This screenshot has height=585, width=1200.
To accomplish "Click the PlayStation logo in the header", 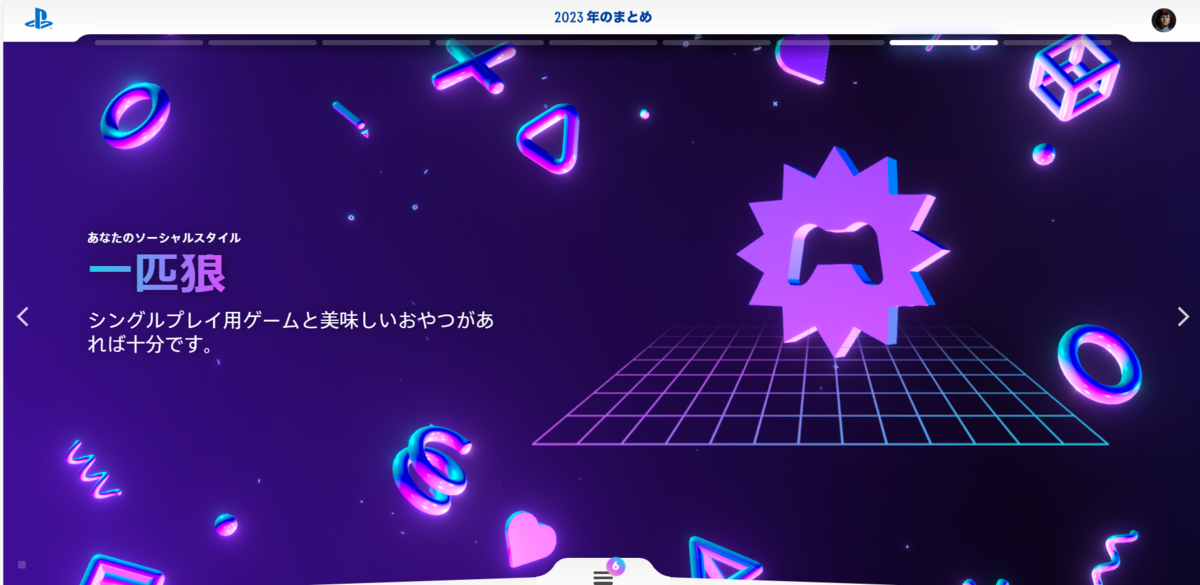I will click(x=39, y=19).
